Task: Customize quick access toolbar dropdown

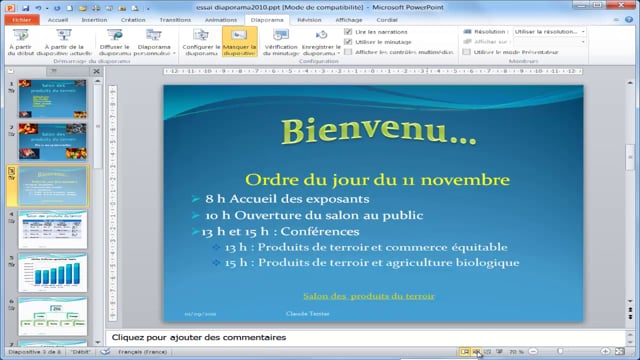Action: click(148, 8)
